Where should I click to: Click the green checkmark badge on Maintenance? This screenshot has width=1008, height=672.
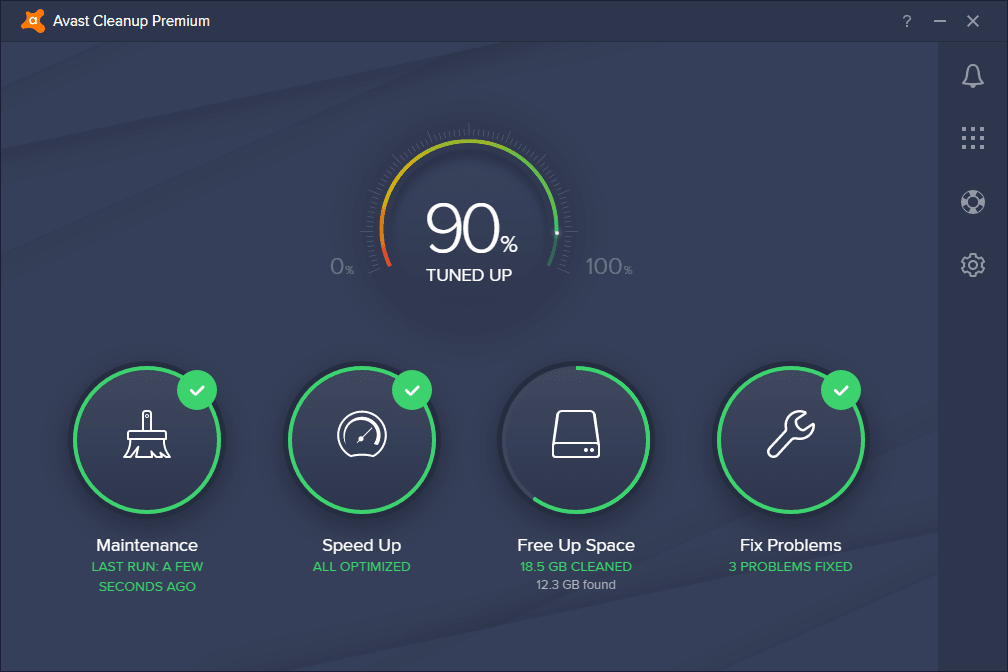198,390
